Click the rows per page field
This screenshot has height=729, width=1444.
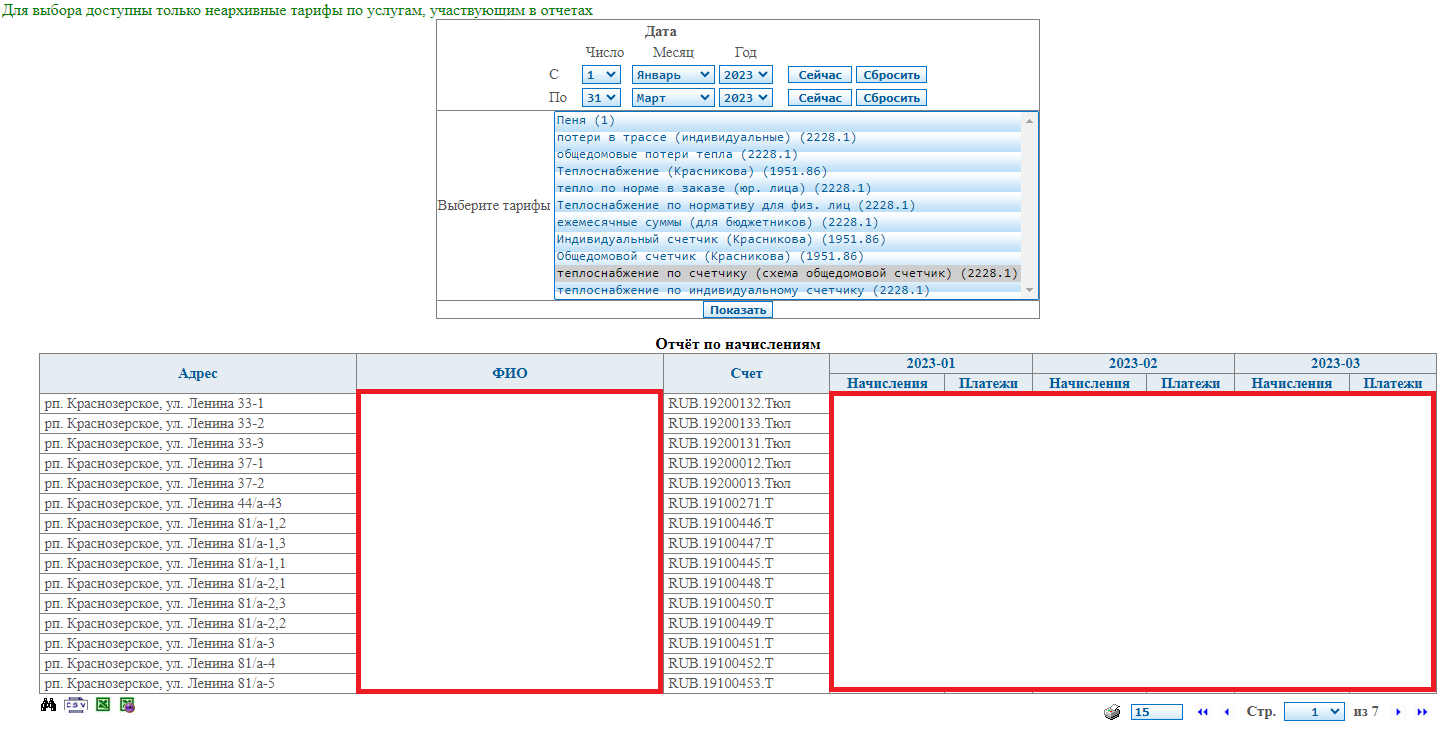(x=1156, y=712)
